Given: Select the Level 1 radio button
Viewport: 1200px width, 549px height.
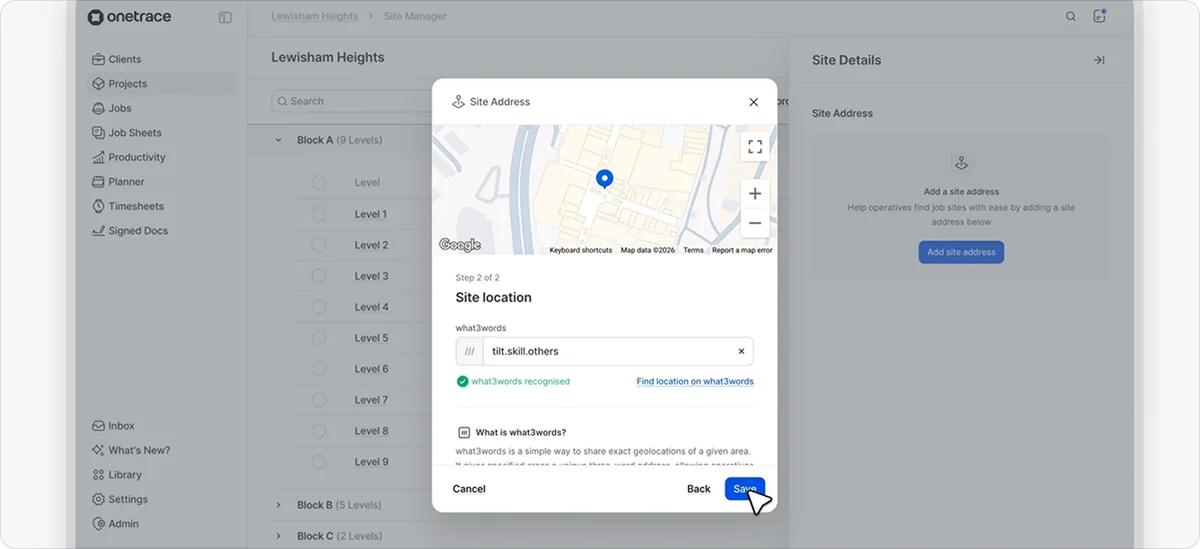Looking at the screenshot, I should 319,214.
